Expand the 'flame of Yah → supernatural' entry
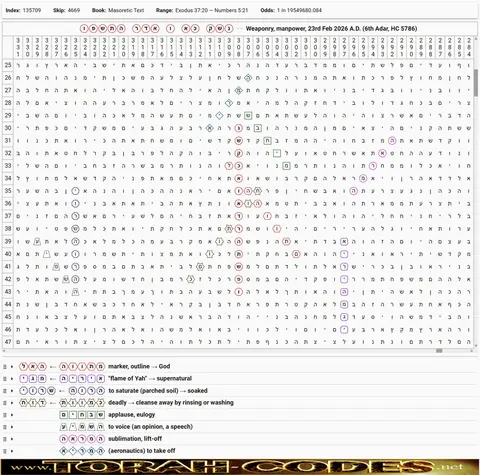The height and width of the screenshot is (475, 480). click(12, 379)
